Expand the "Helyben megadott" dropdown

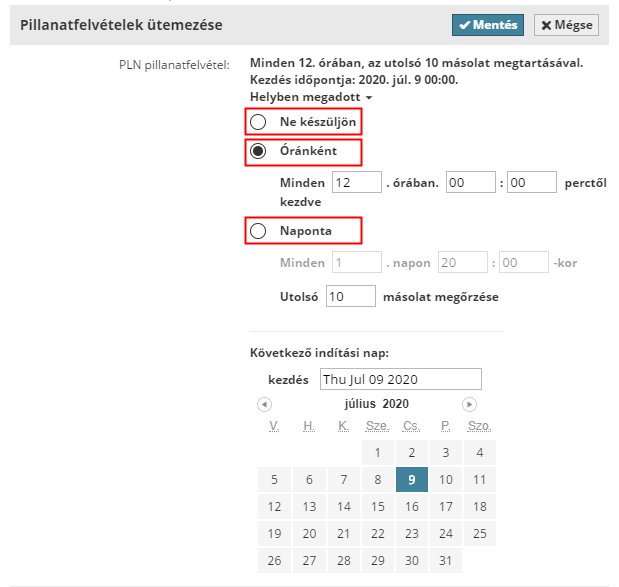[x=311, y=97]
